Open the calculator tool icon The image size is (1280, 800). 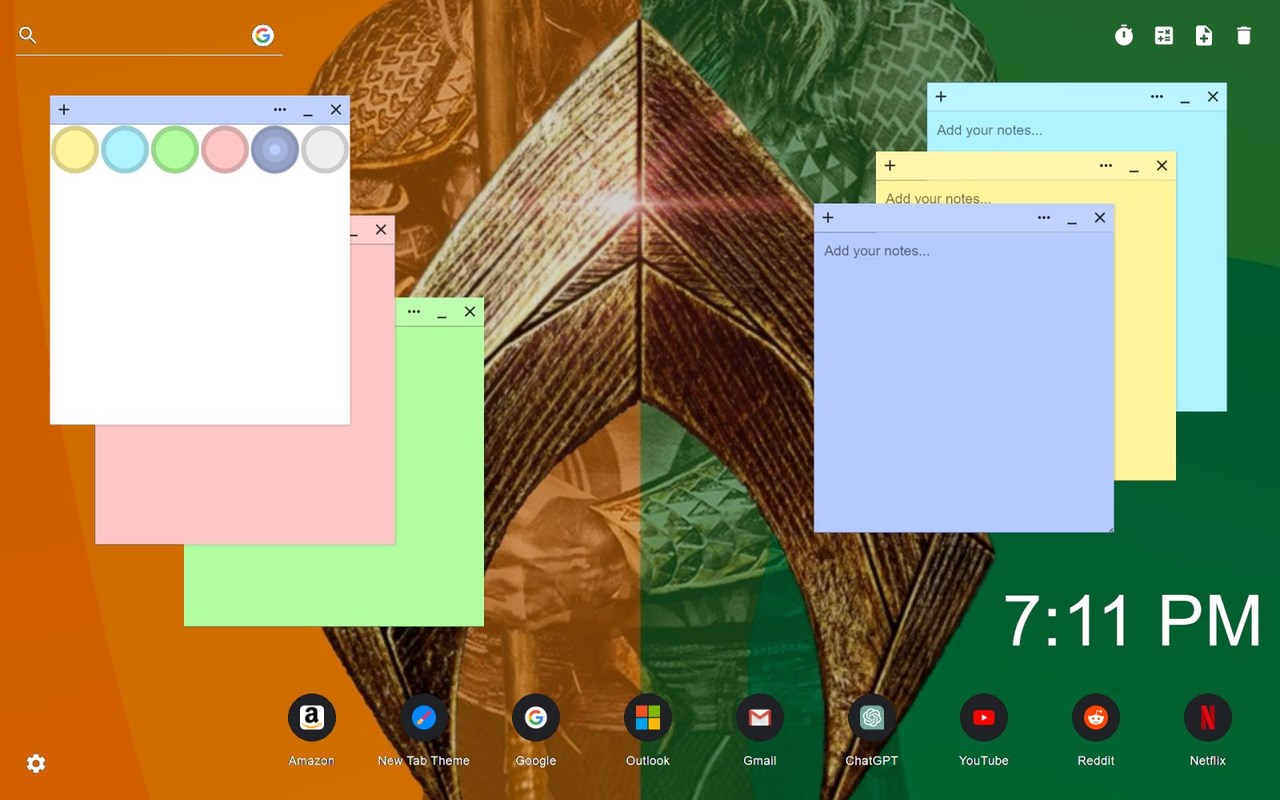pos(1164,36)
